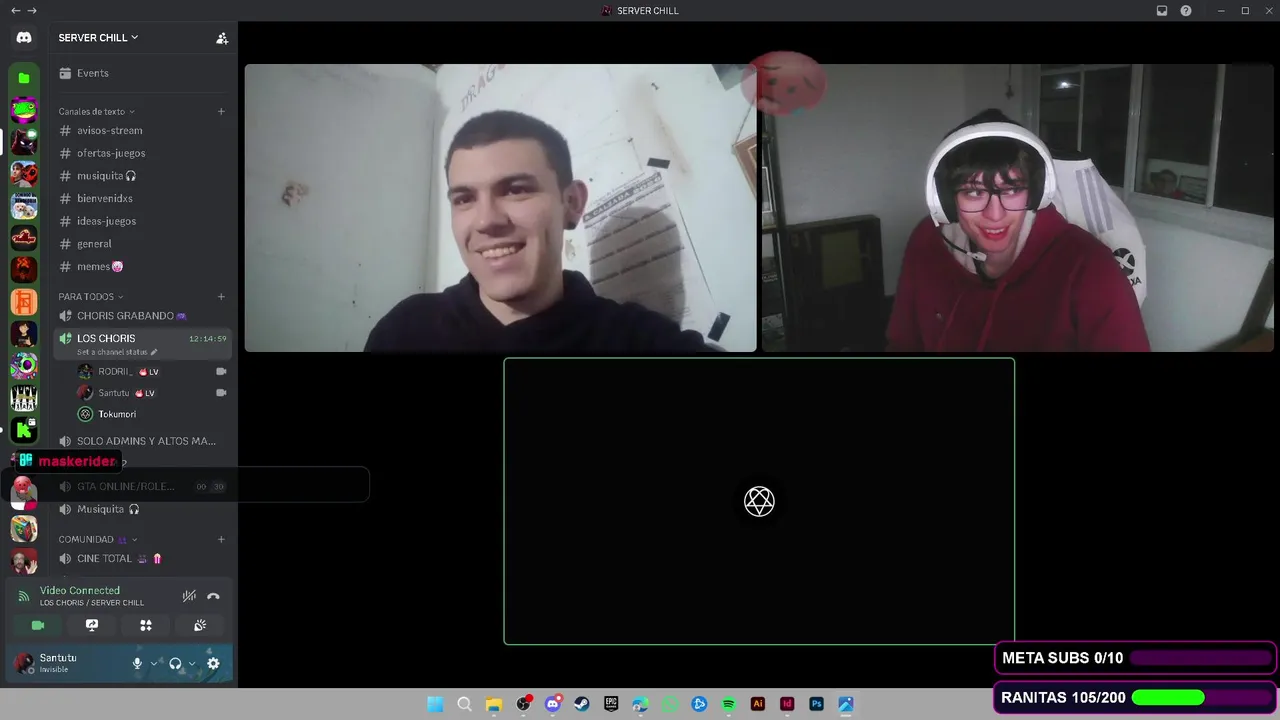Image resolution: width=1280 pixels, height=720 pixels.
Task: Go back with the left arrow
Action: [x=15, y=11]
